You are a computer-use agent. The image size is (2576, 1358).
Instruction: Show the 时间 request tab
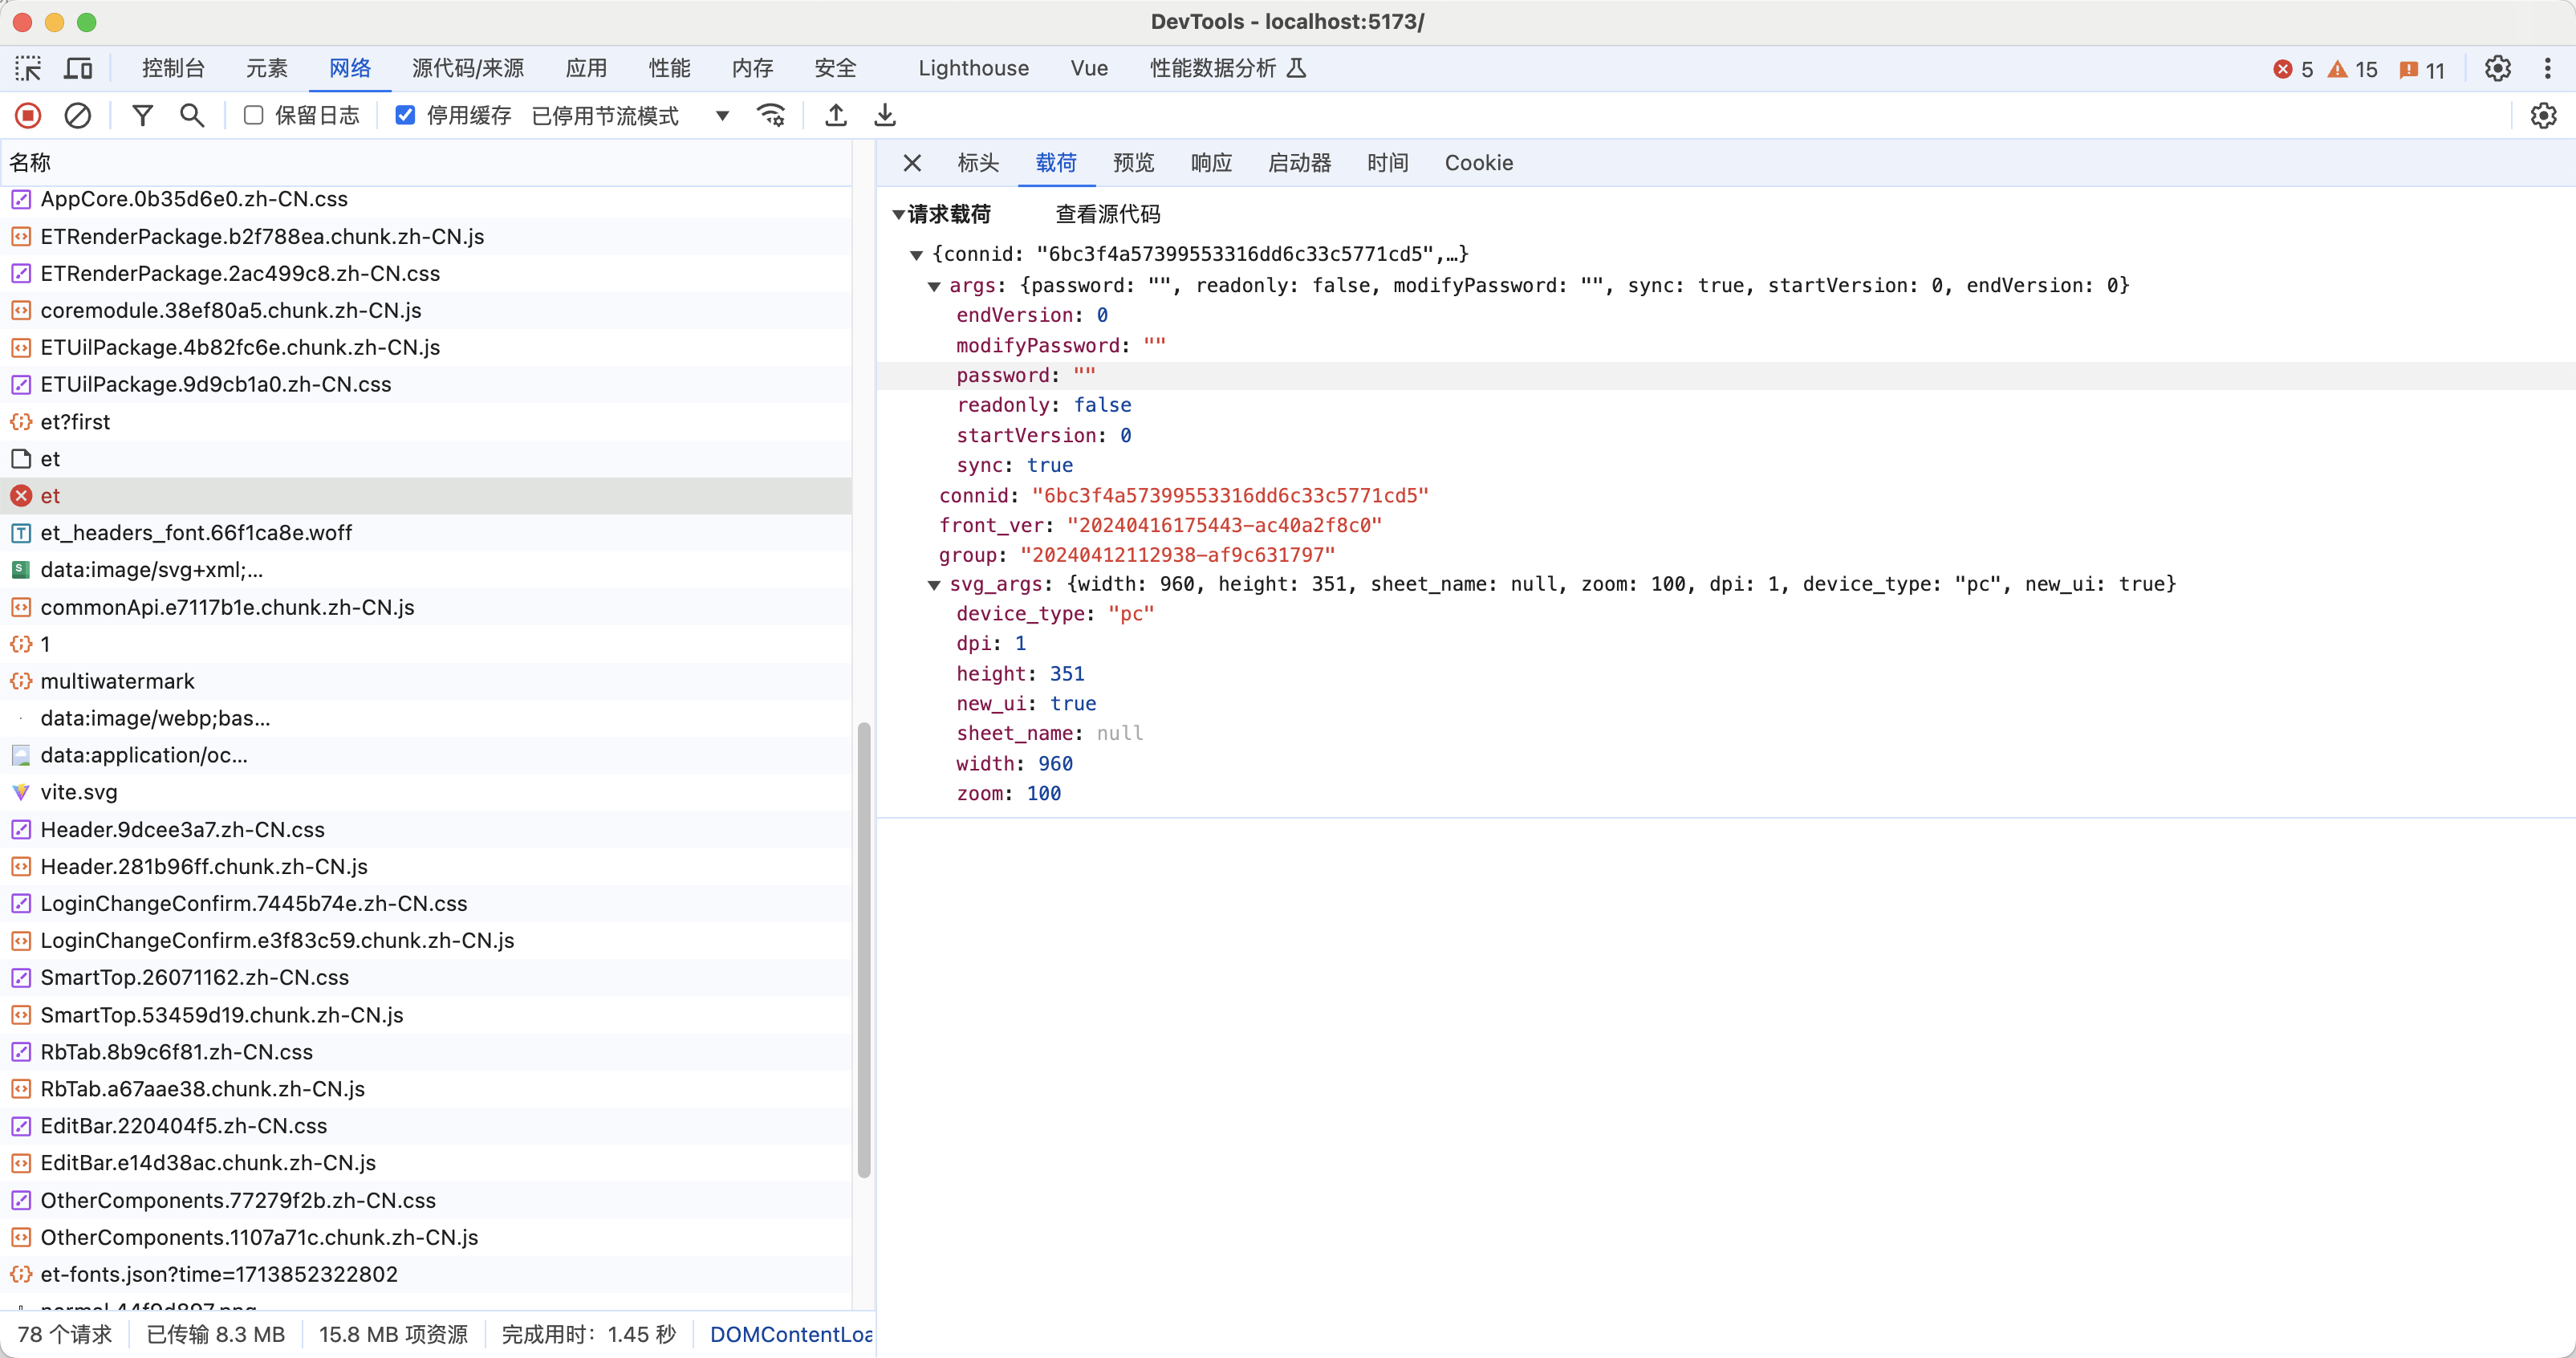[x=1388, y=163]
